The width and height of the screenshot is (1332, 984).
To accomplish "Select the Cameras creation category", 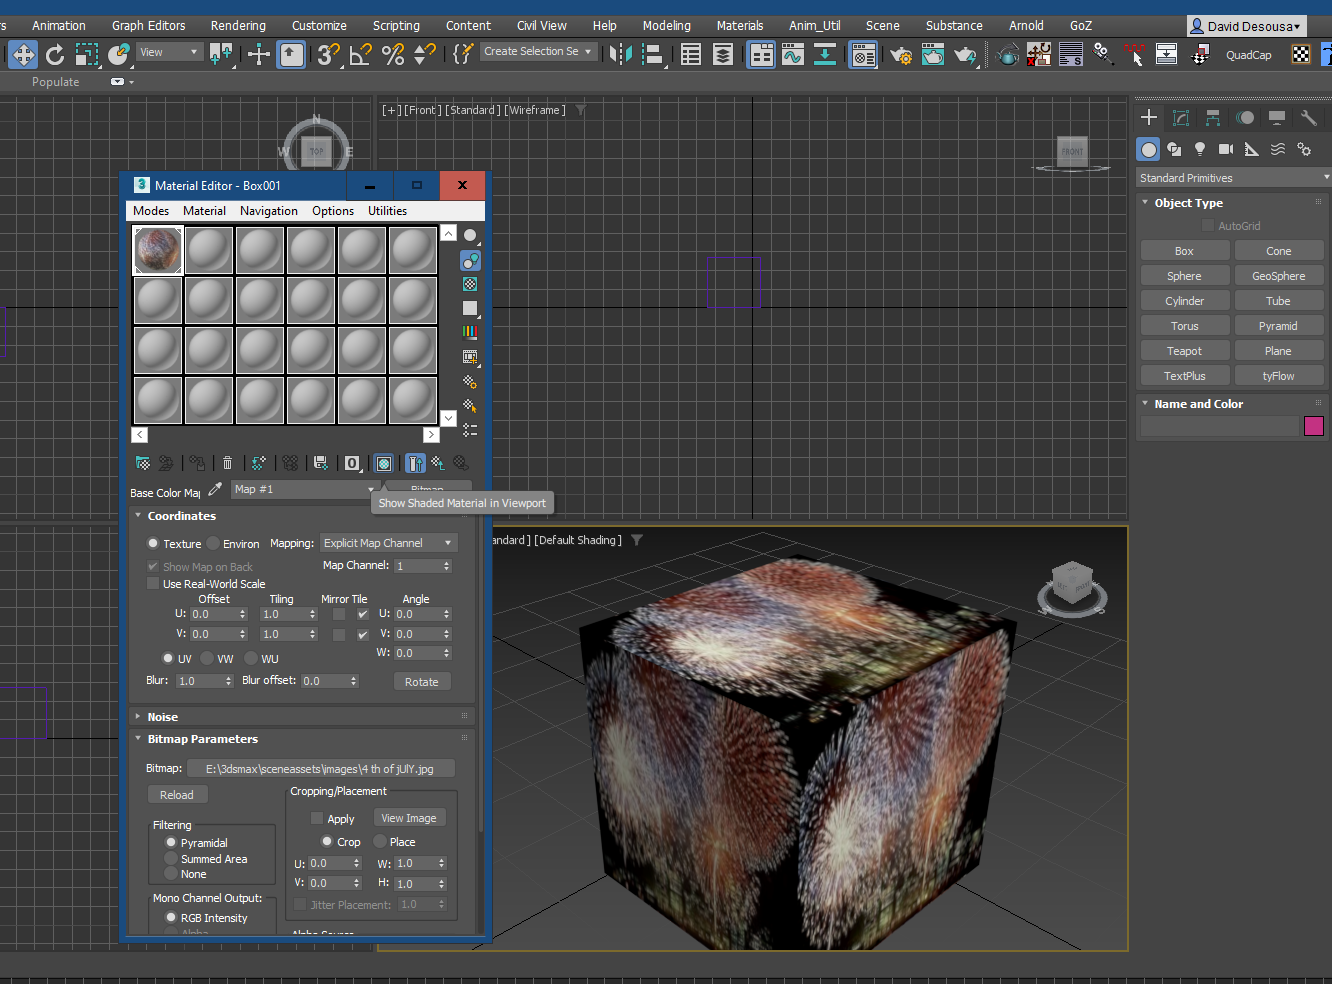I will [1226, 148].
